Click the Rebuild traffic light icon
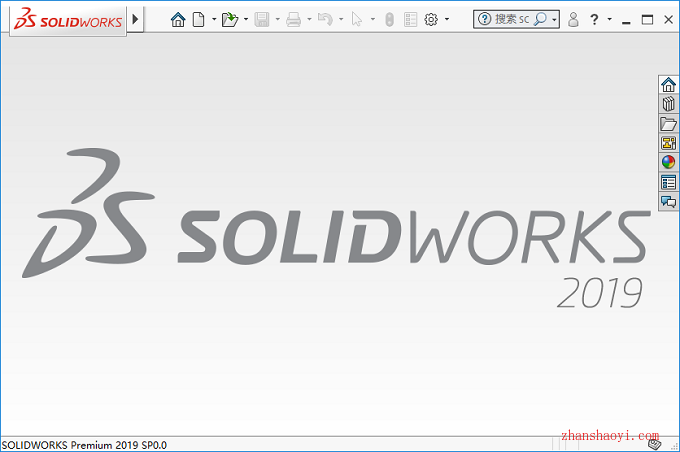Viewport: 680px width, 452px height. [x=389, y=20]
